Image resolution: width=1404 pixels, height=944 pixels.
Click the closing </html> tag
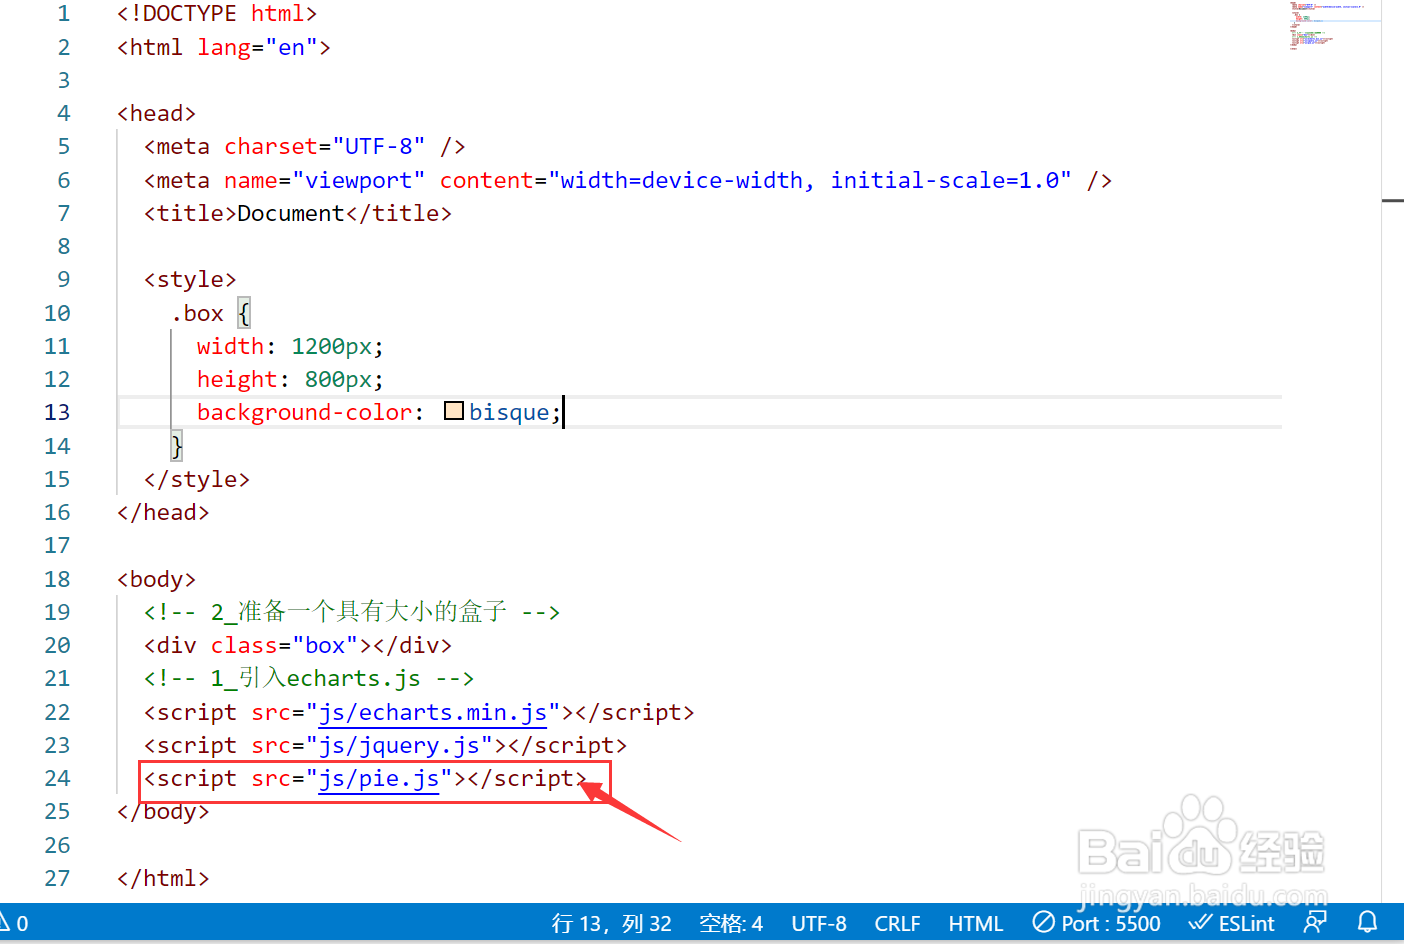[164, 878]
